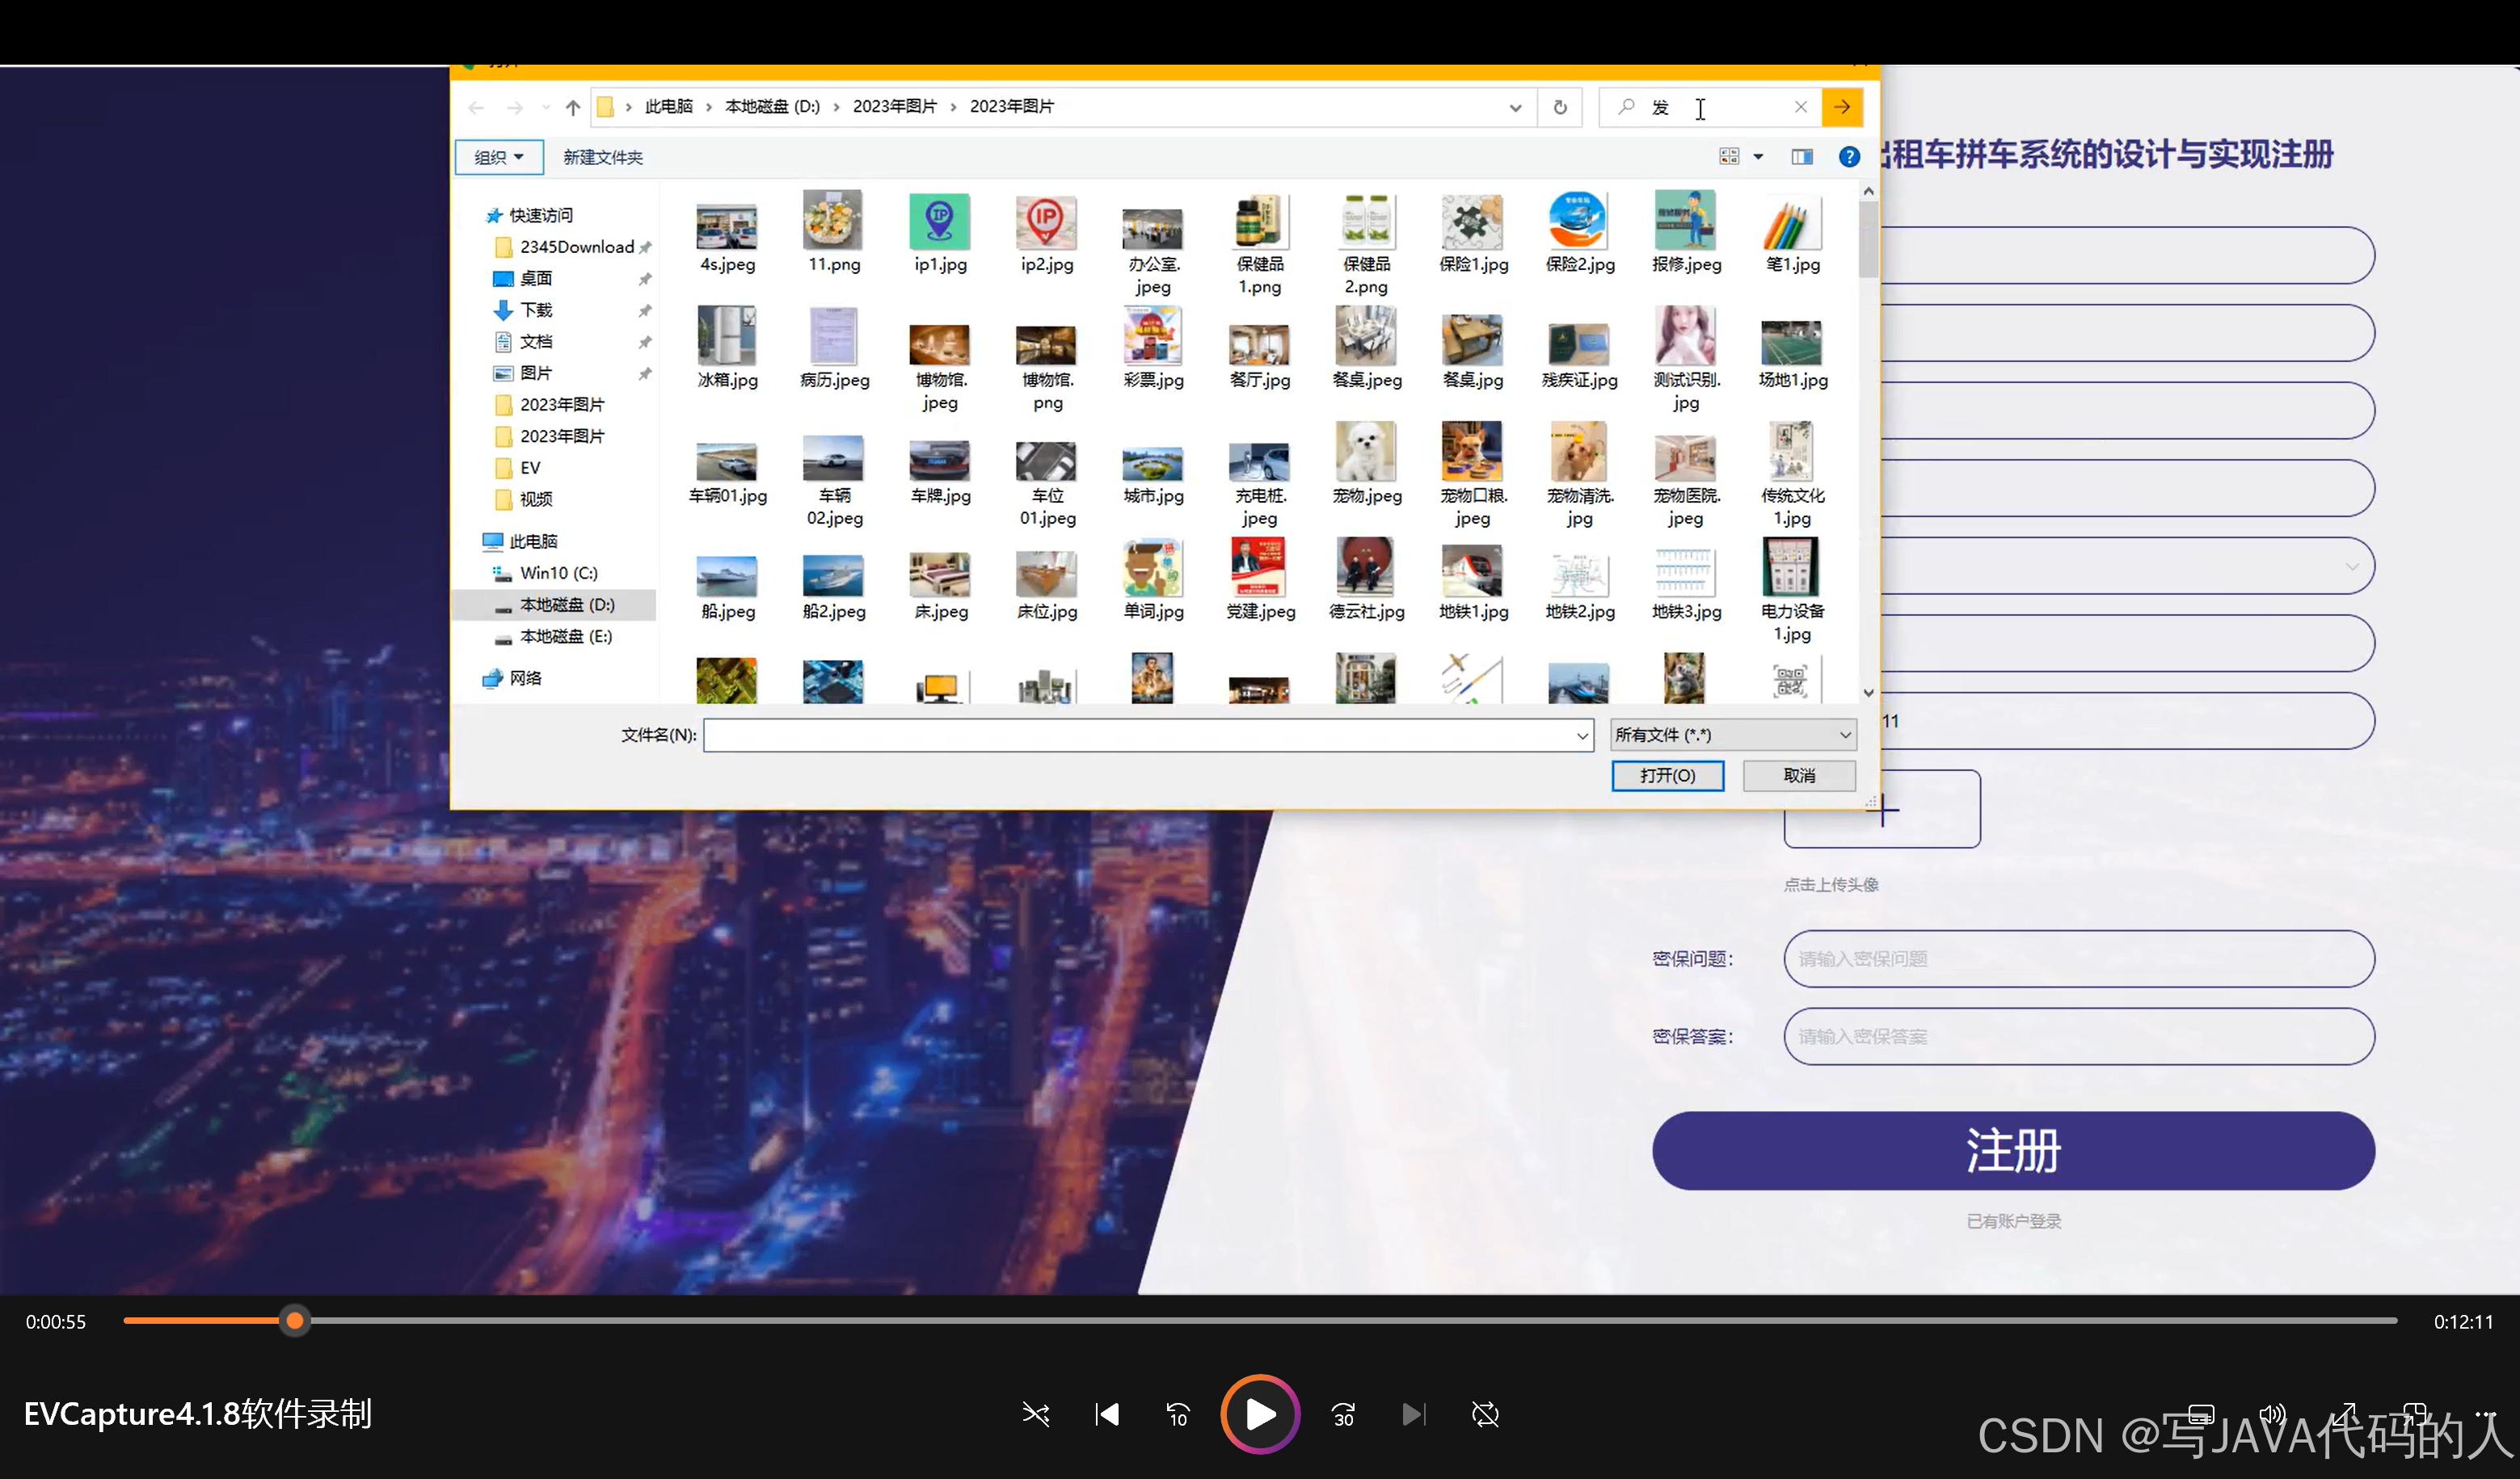Select 图片 in navigation pane
The width and height of the screenshot is (2520, 1479).
pos(535,373)
